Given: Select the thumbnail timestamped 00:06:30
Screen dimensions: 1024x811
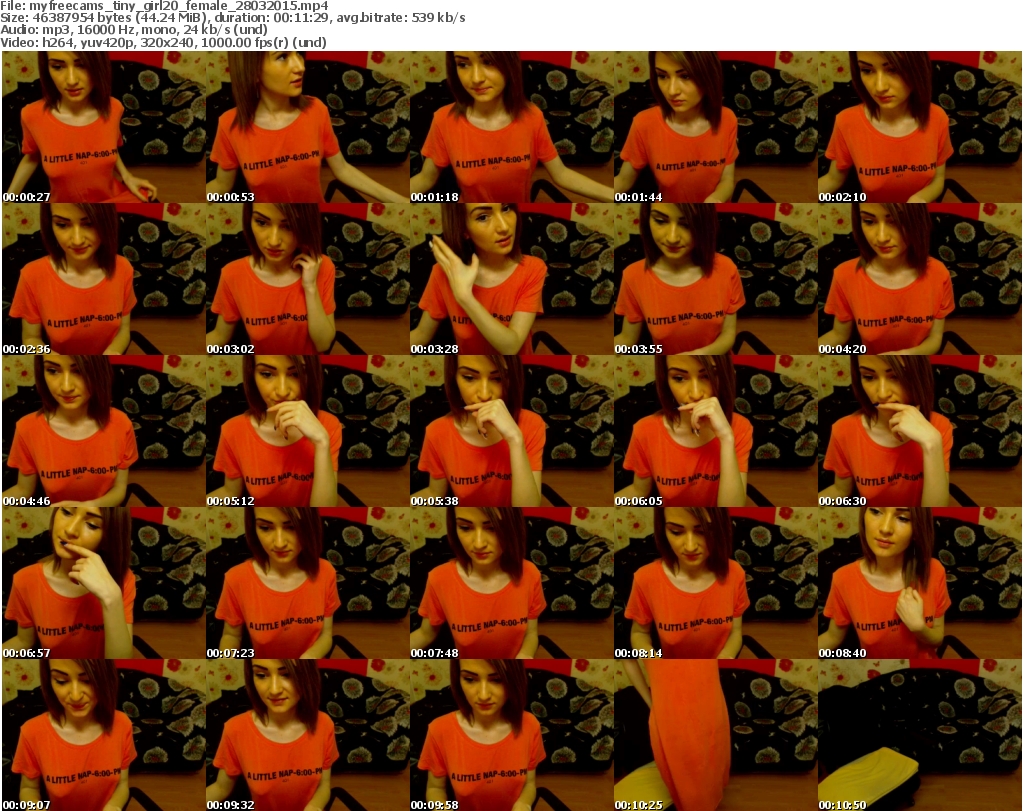Looking at the screenshot, I should pos(920,432).
